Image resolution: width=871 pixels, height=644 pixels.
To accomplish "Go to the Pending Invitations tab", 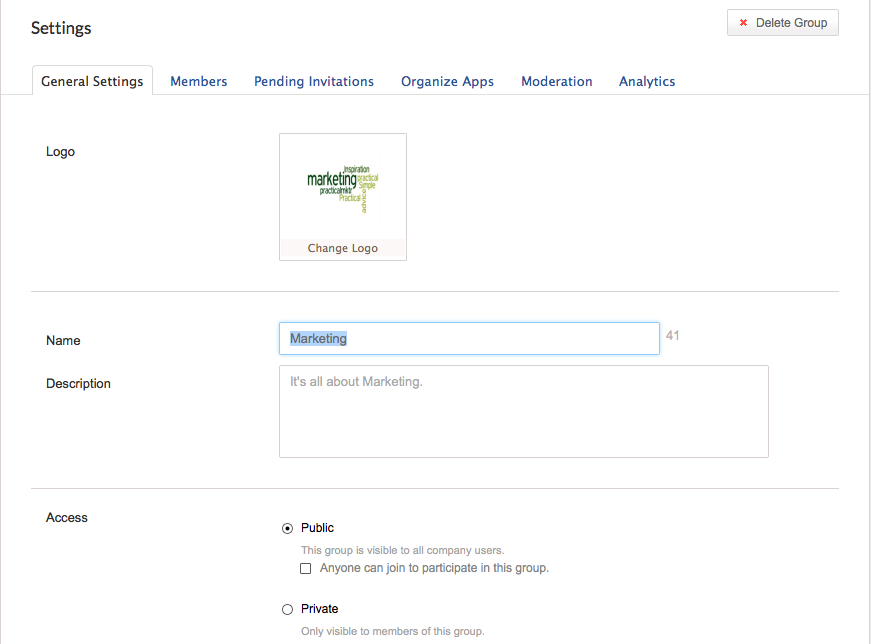I will point(314,81).
